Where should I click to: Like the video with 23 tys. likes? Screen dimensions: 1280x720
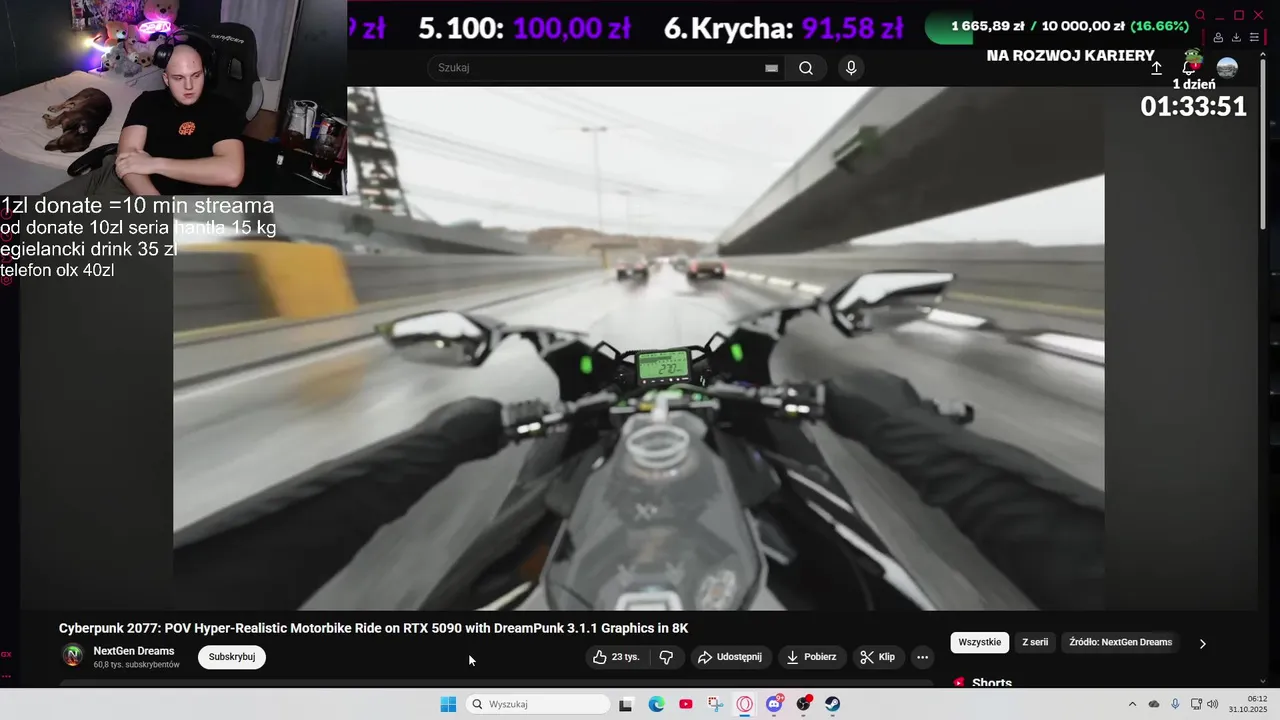pyautogui.click(x=616, y=657)
